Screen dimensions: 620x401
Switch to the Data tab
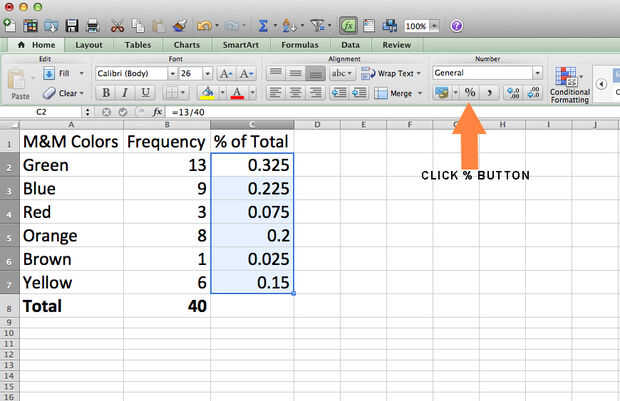tap(350, 45)
